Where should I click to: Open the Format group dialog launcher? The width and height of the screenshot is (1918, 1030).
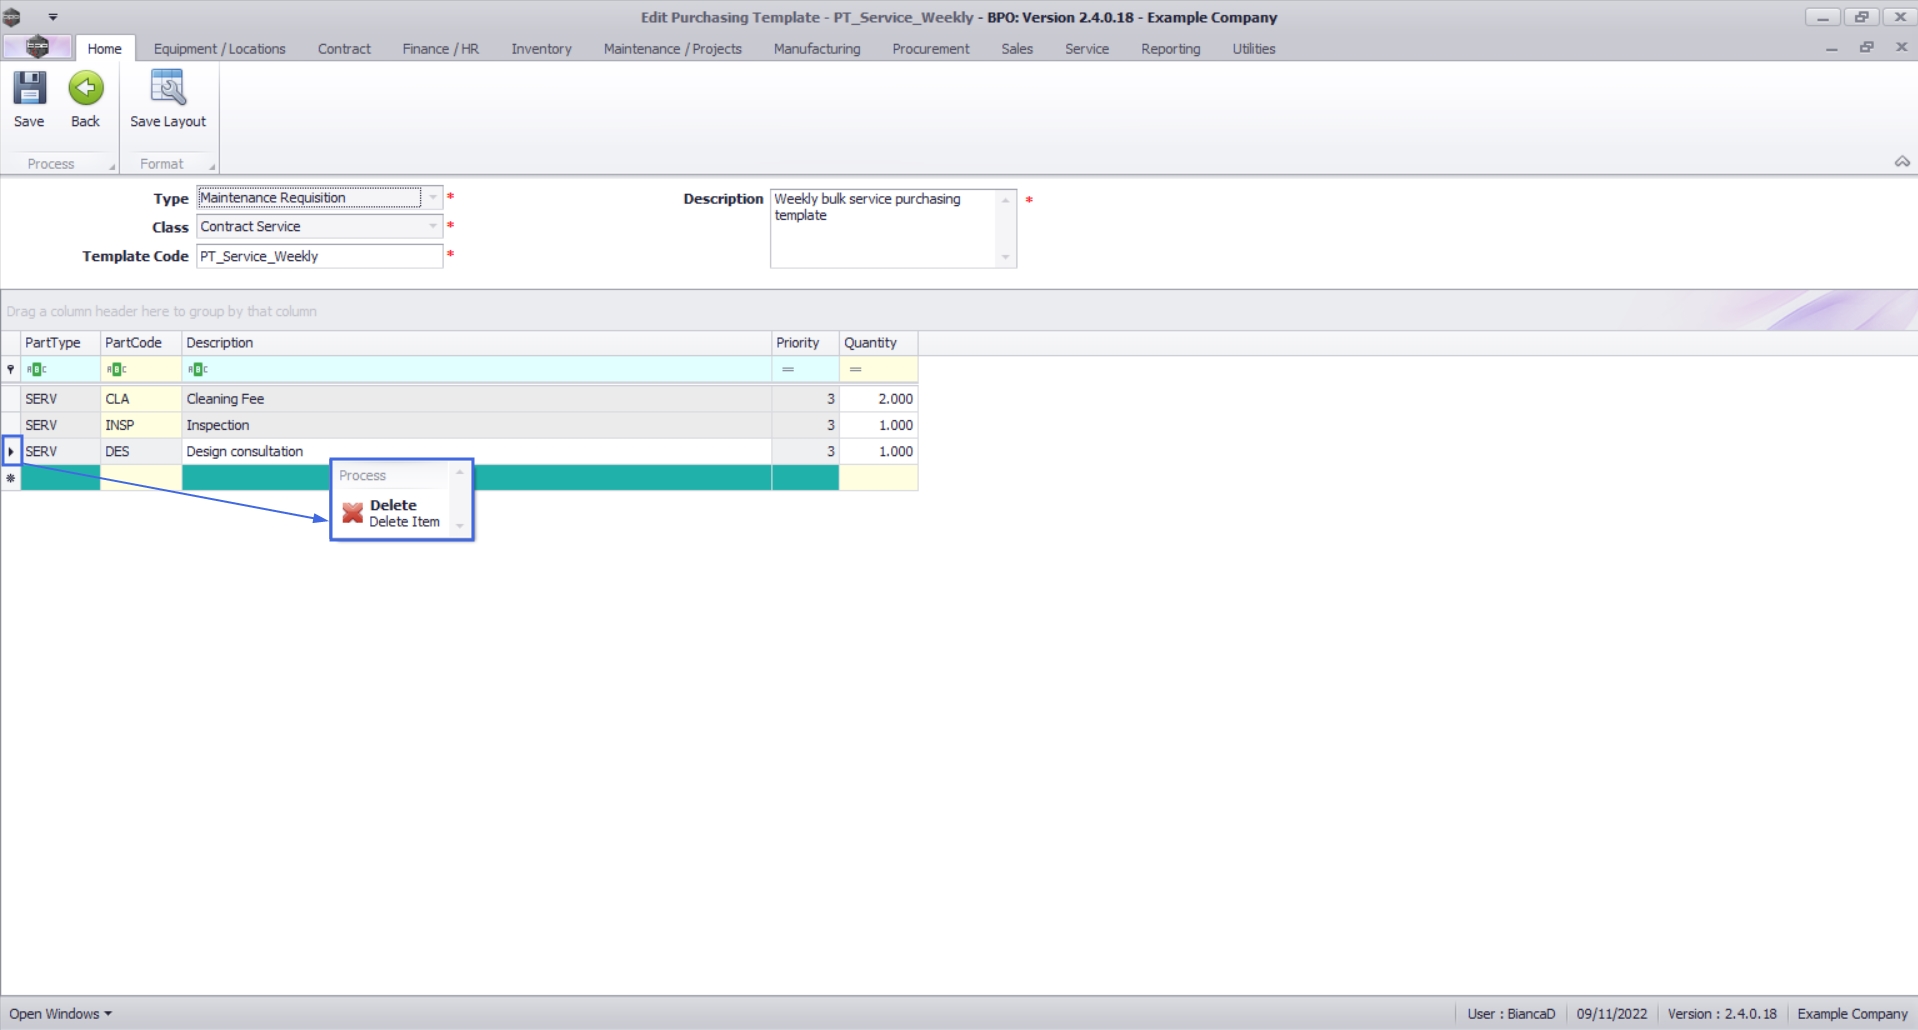(x=211, y=166)
